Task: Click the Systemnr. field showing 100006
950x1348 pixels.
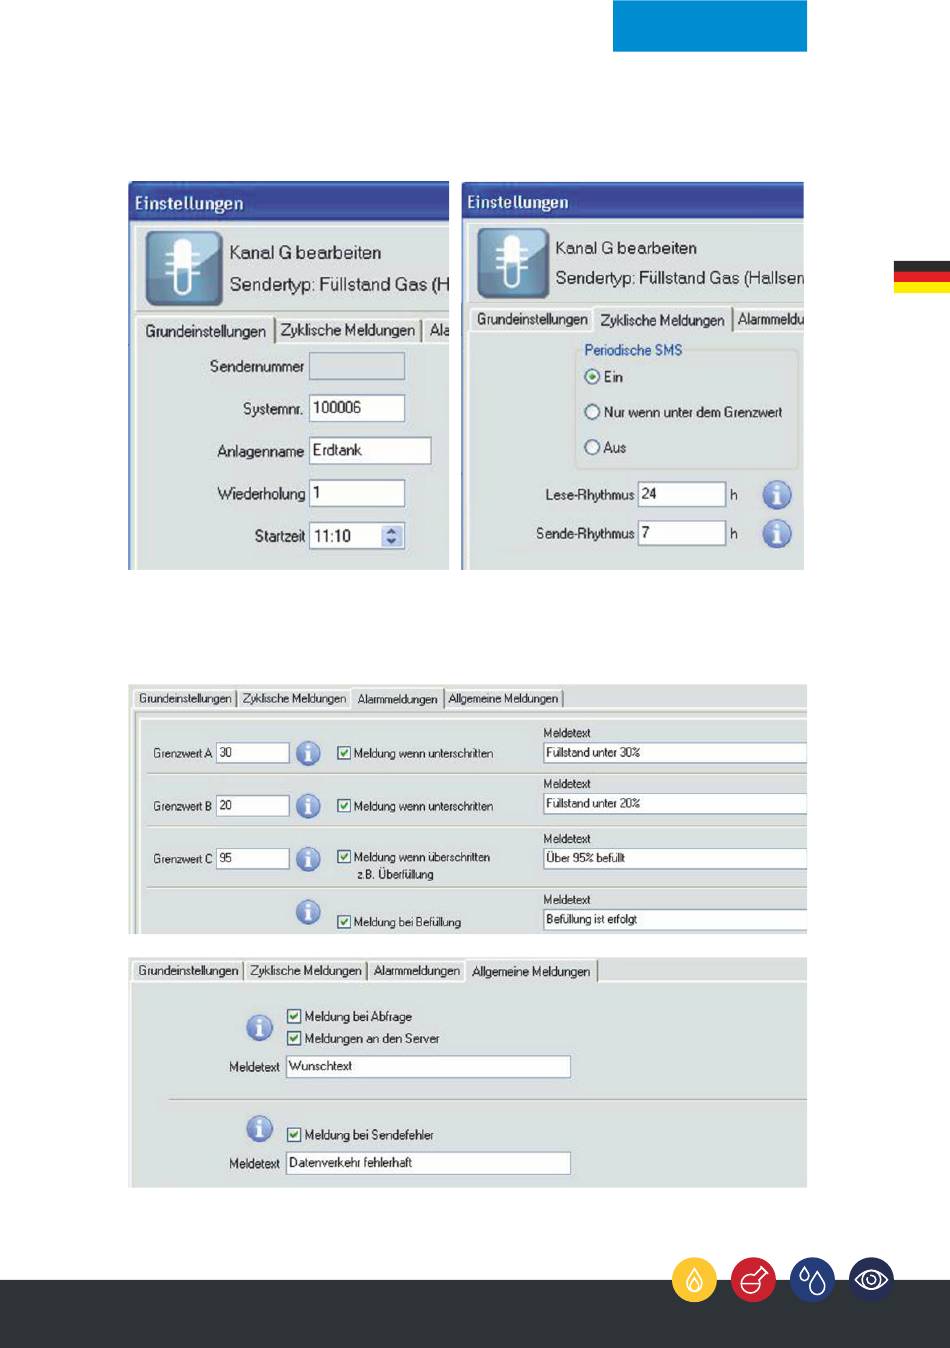Action: point(357,408)
